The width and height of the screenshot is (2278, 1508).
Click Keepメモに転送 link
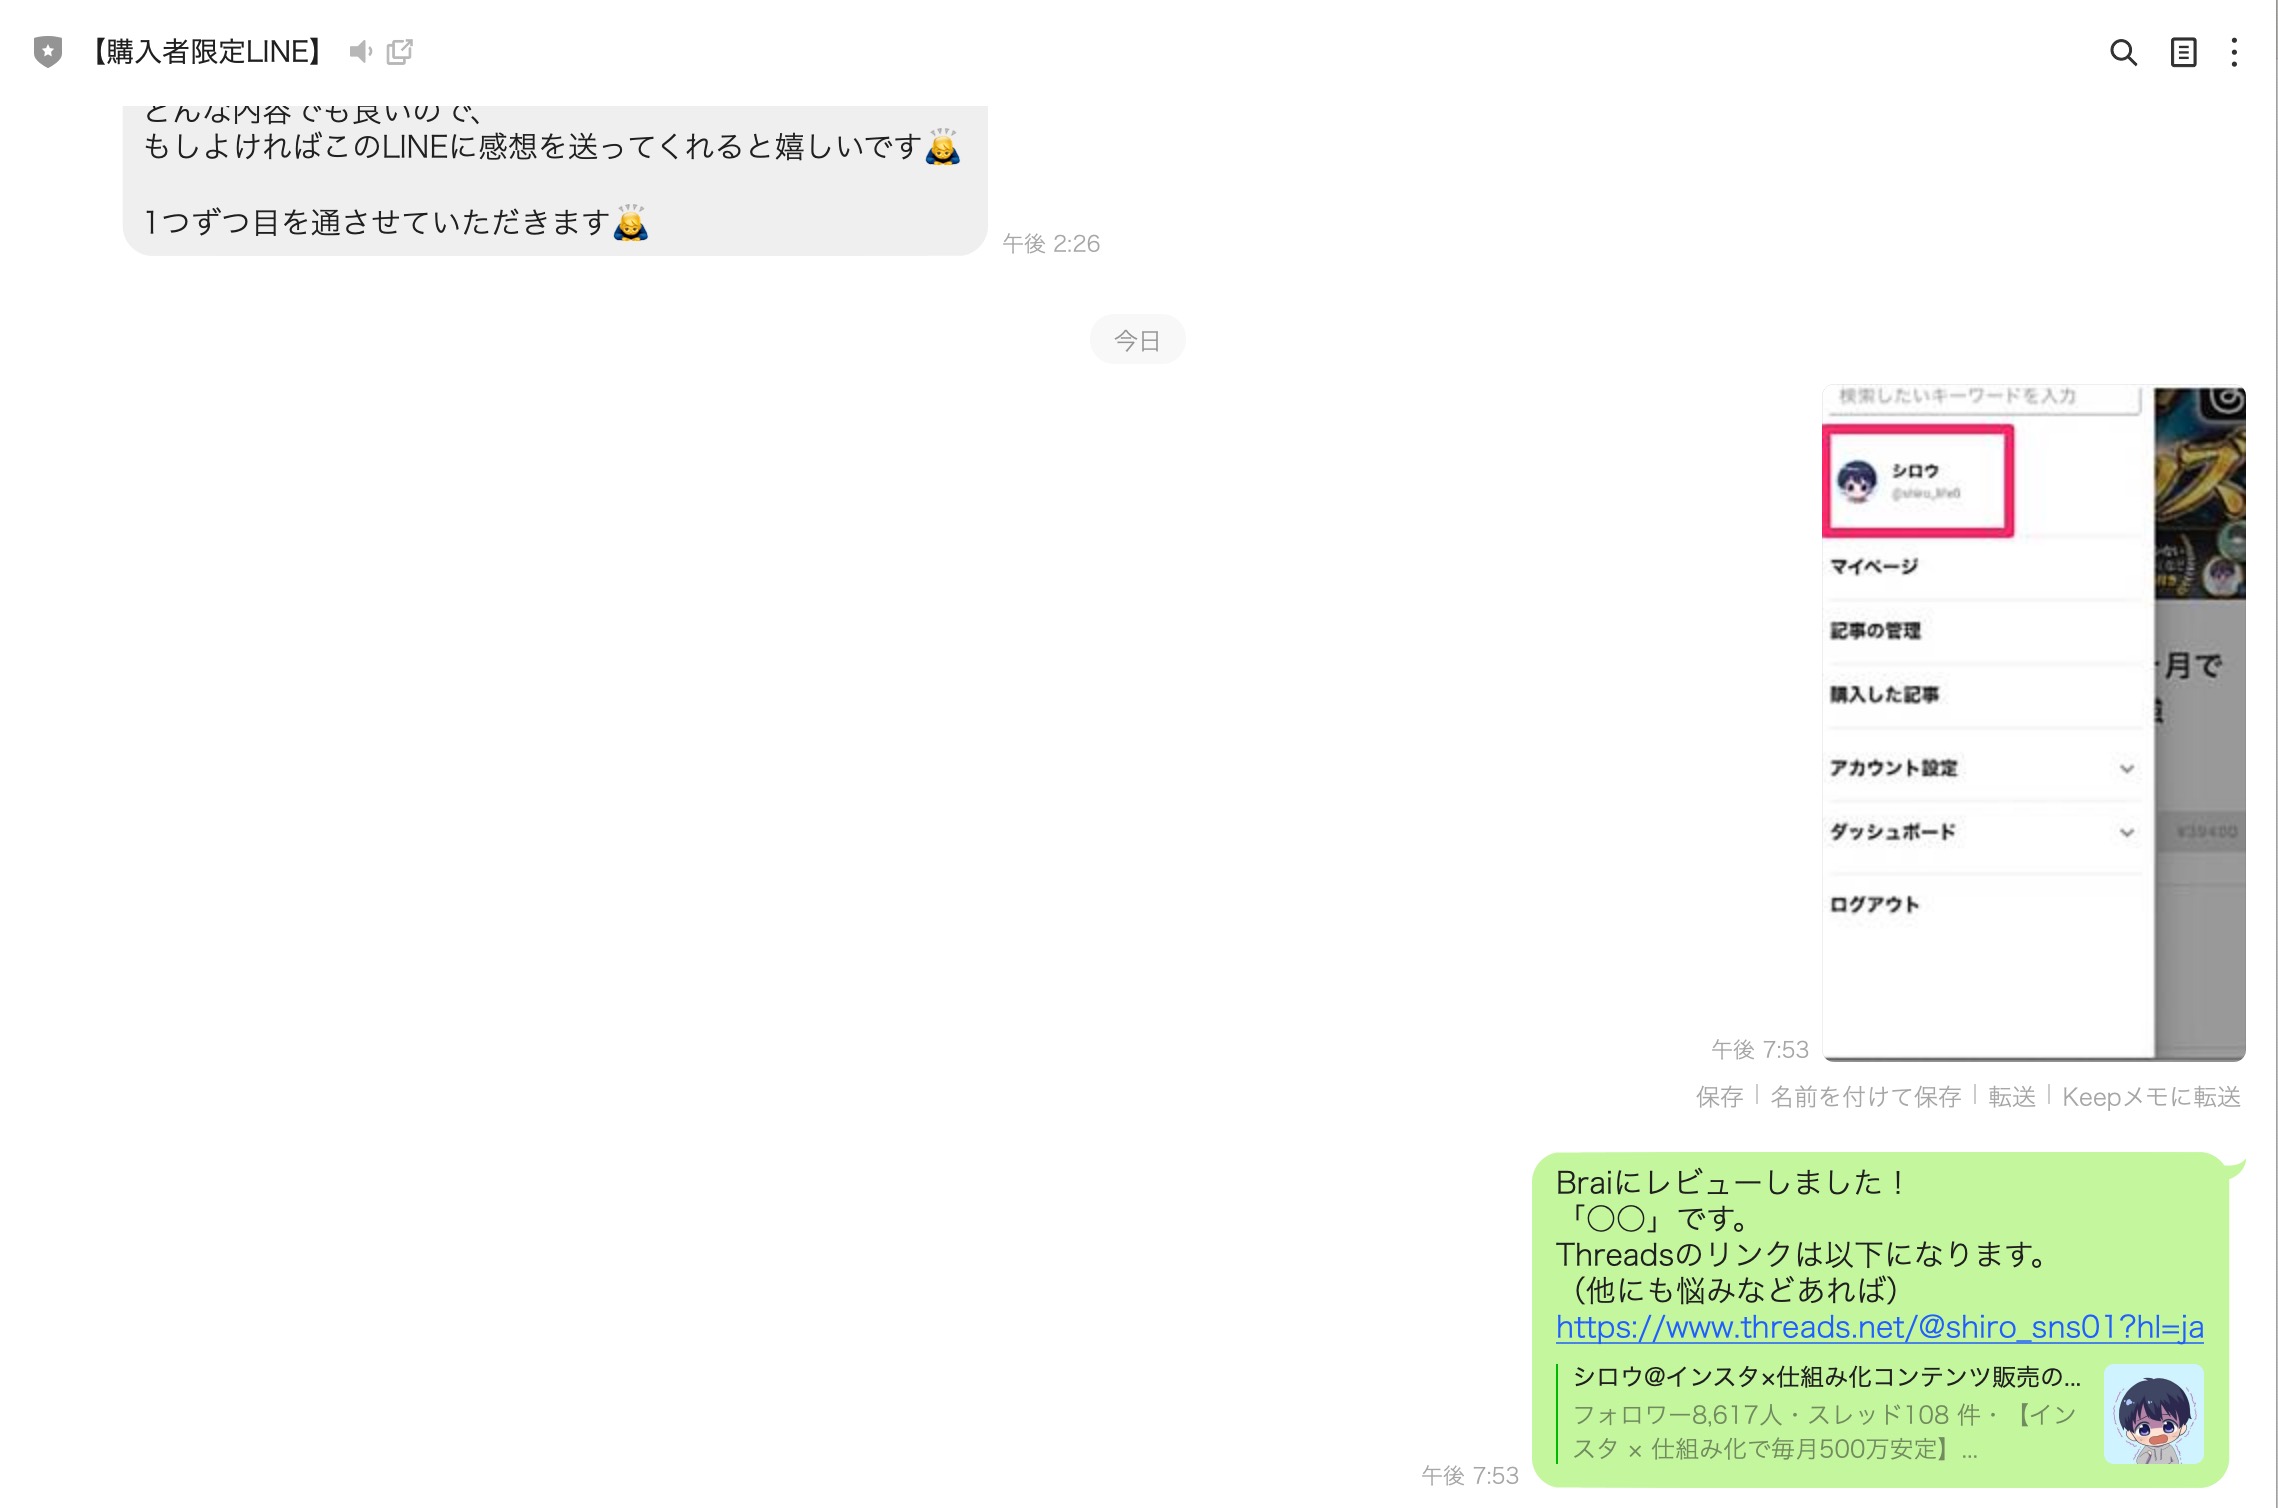tap(2150, 1097)
